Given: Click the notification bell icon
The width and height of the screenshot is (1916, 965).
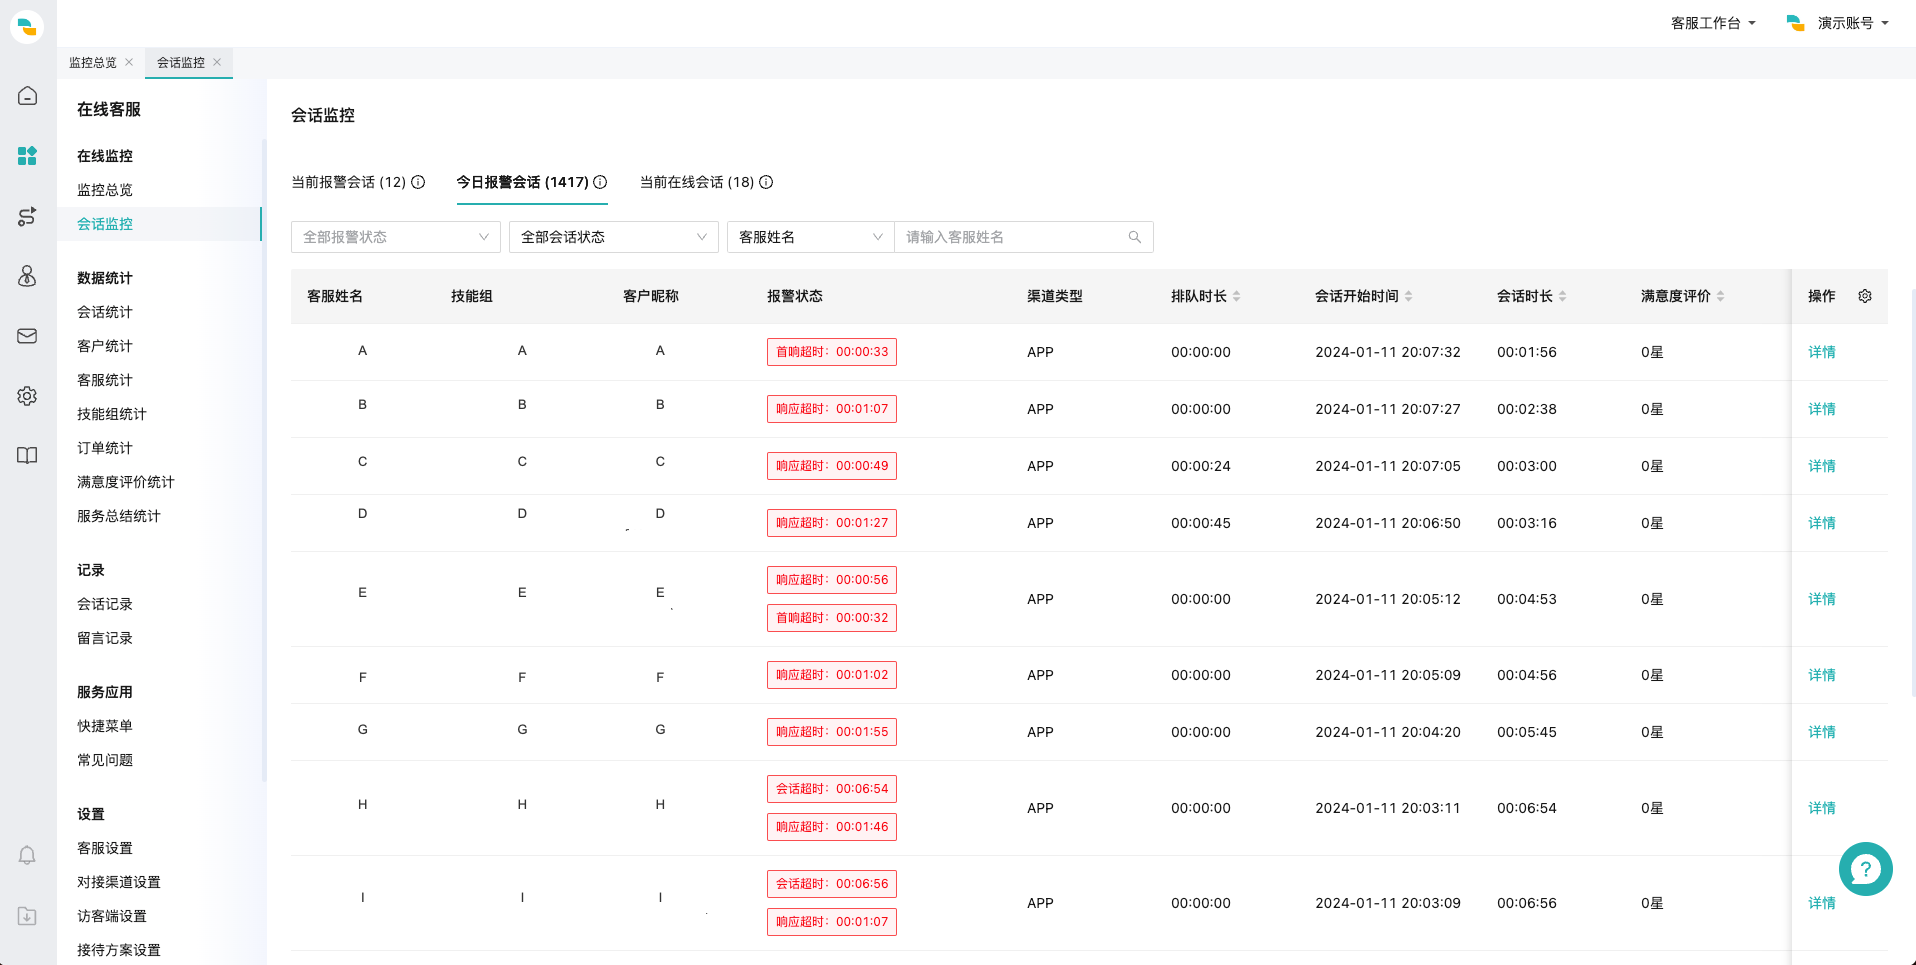Looking at the screenshot, I should coord(27,856).
